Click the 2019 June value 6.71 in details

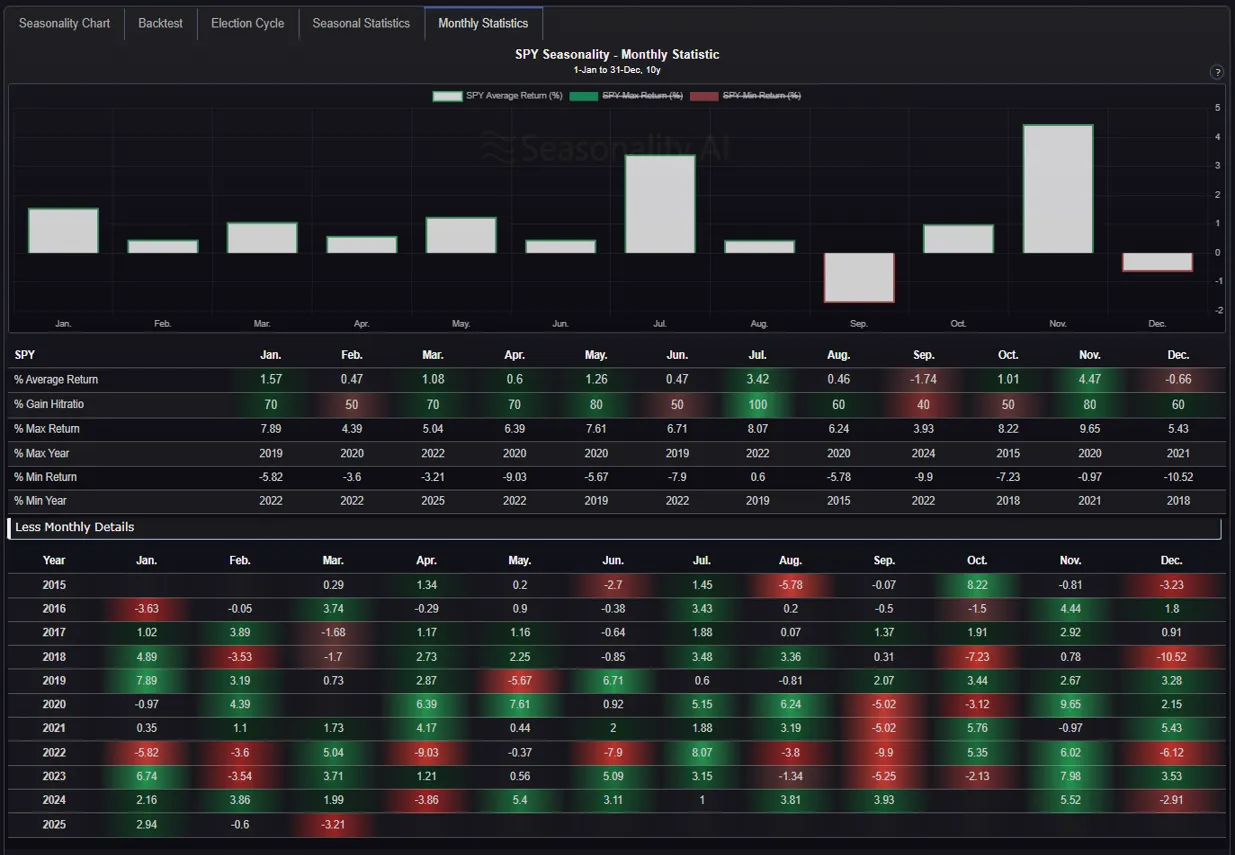[613, 681]
